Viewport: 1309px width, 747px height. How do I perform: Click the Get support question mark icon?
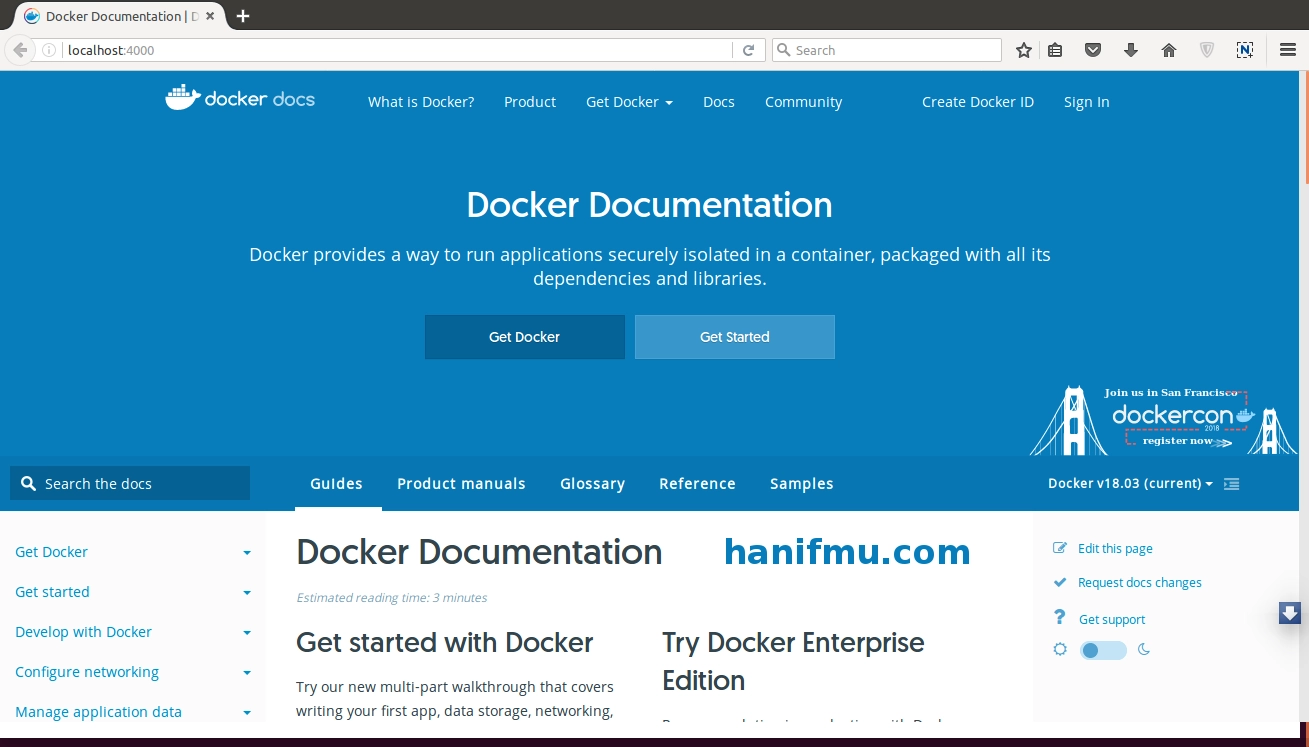1060,618
